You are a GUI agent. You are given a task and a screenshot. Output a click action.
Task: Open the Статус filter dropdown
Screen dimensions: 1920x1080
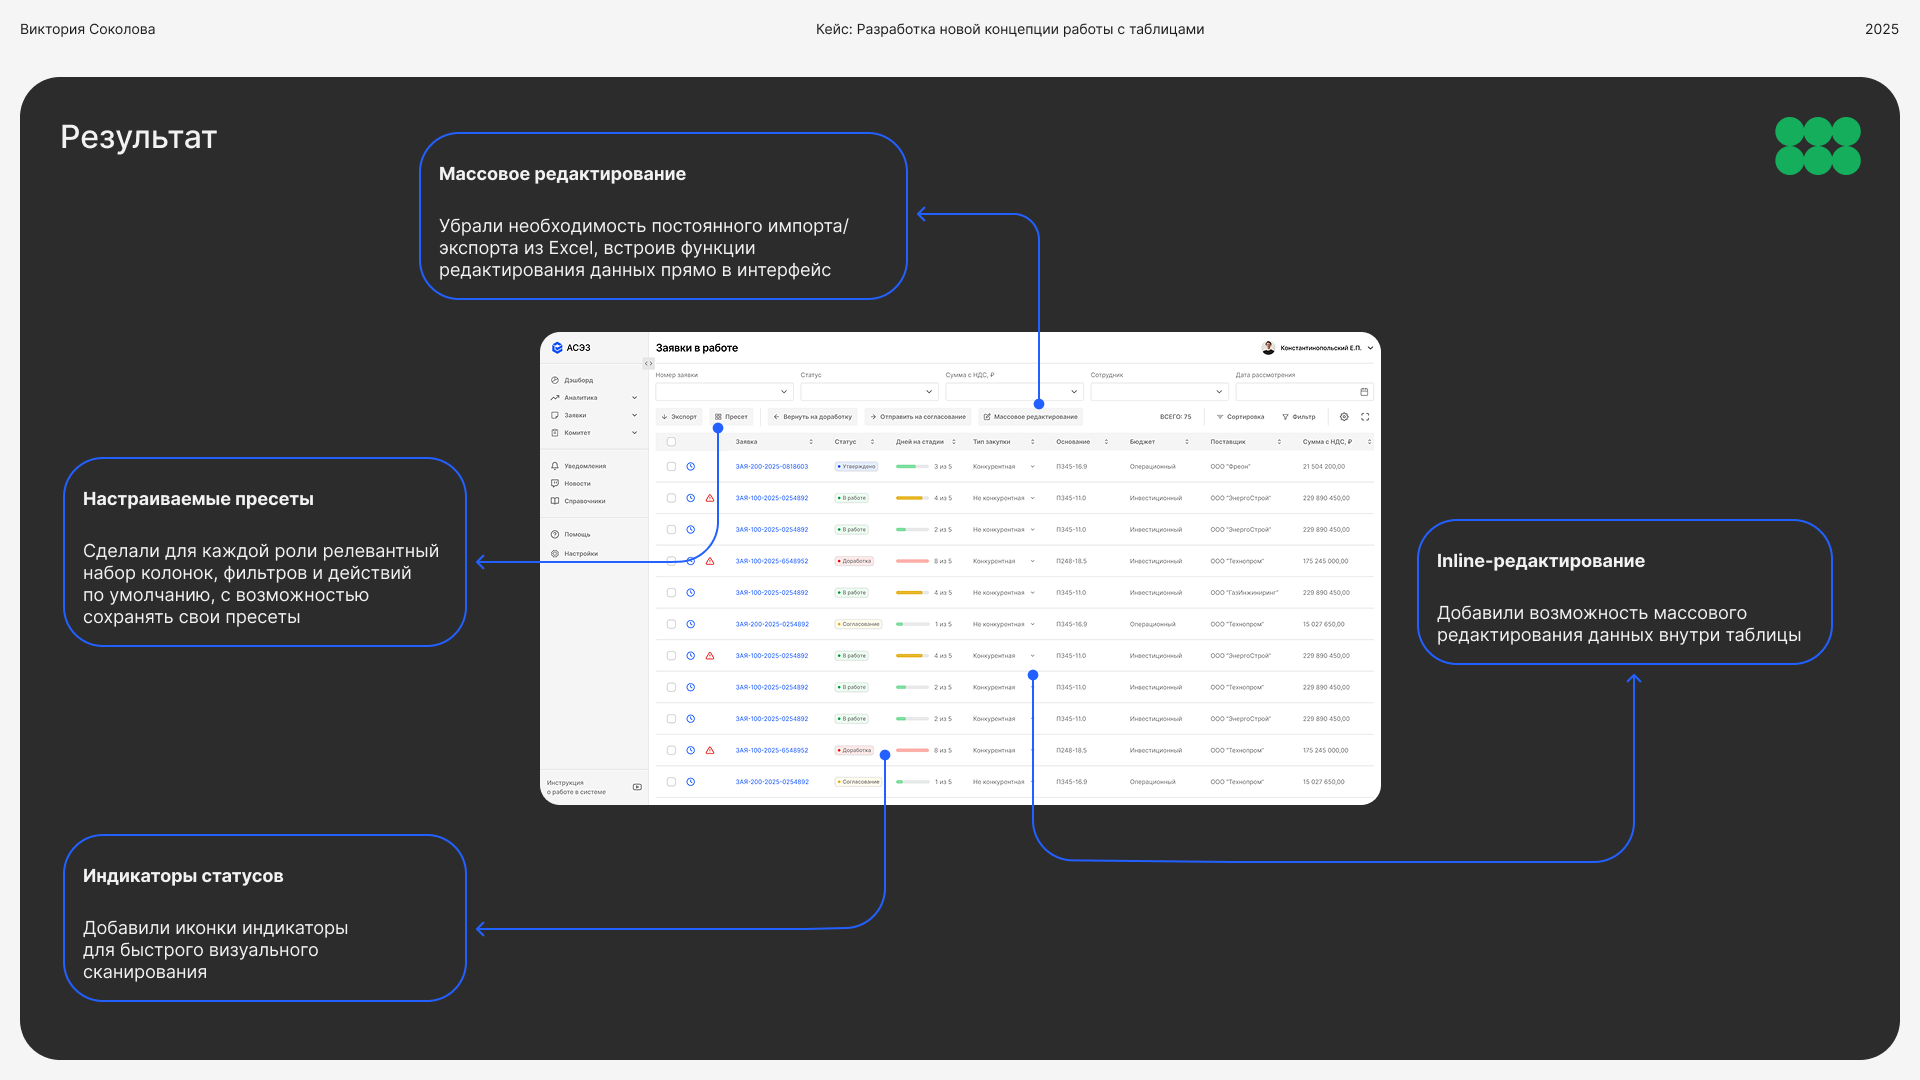pos(868,392)
